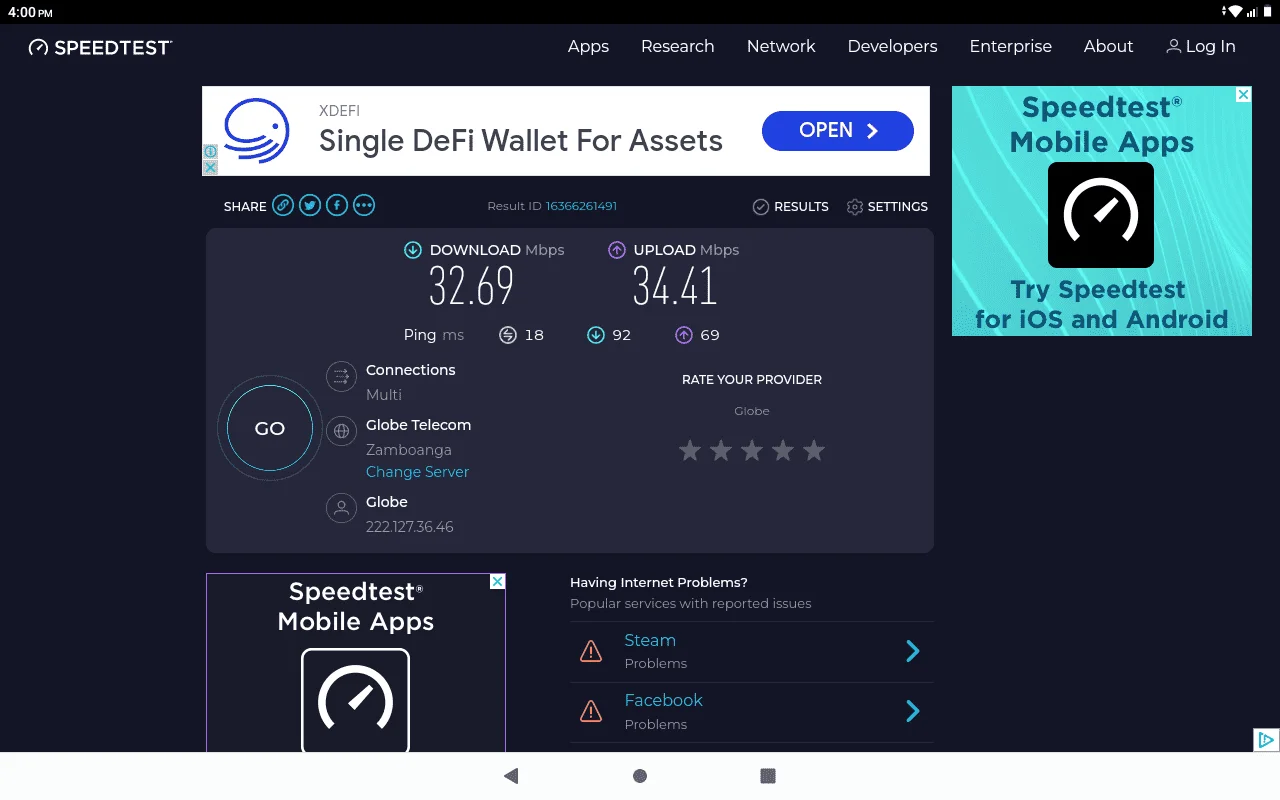Open the Network menu
The width and height of the screenshot is (1280, 800).
tap(781, 46)
